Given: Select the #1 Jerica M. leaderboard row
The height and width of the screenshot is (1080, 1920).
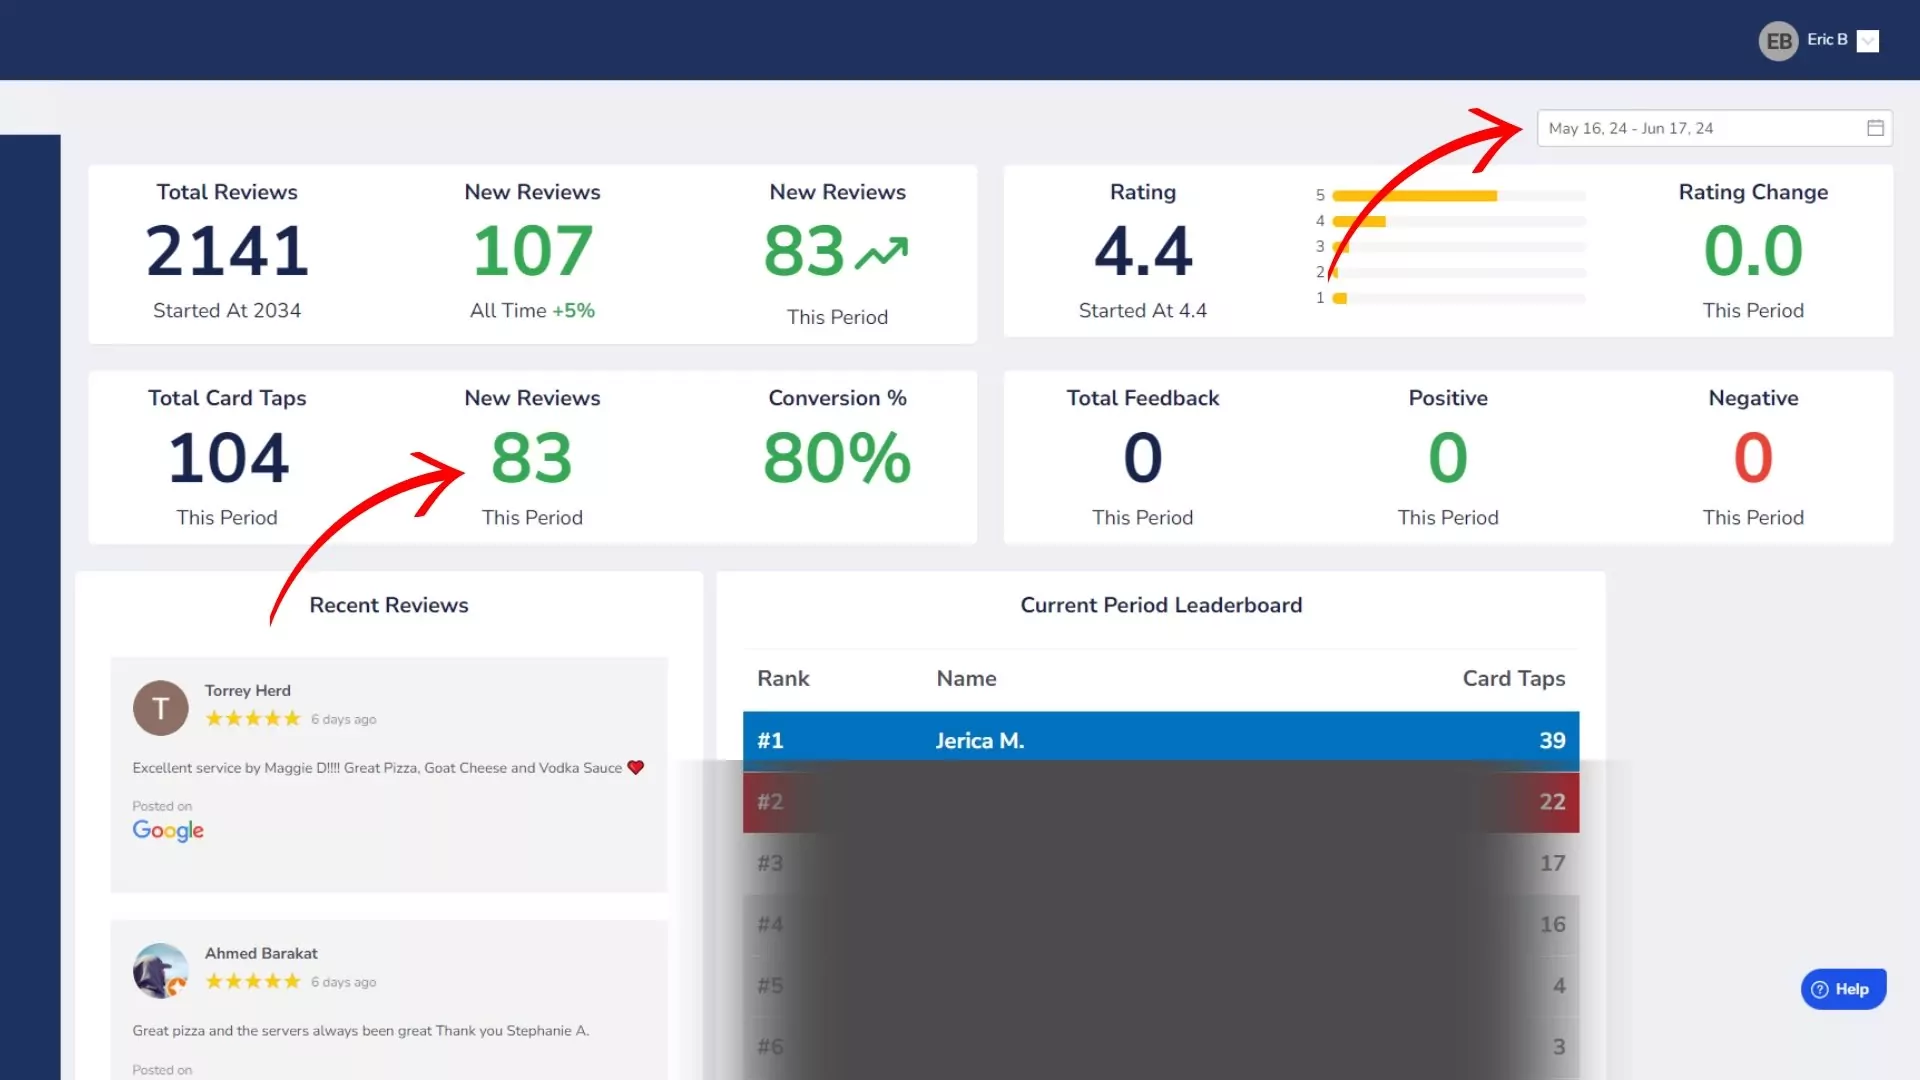Looking at the screenshot, I should (x=1160, y=741).
